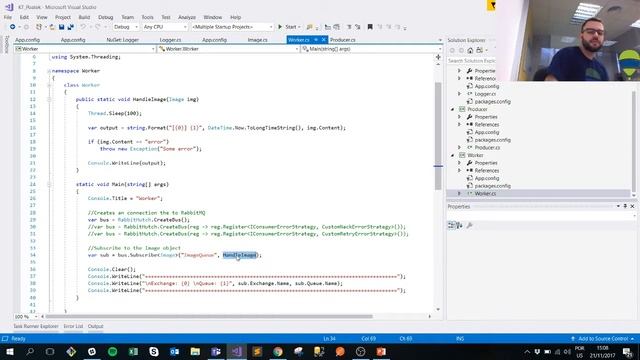Image resolution: width=640 pixels, height=360 pixels.
Task: Open Visual Studio from the taskbar
Action: (236, 351)
